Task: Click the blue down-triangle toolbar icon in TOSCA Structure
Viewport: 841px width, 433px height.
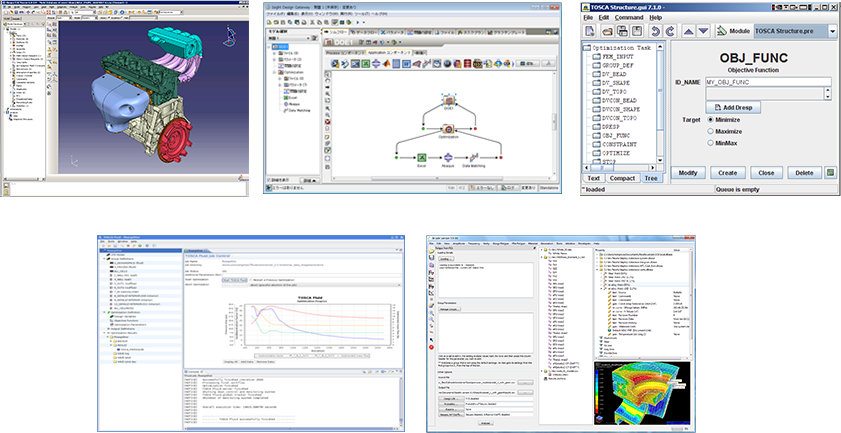Action: (703, 31)
